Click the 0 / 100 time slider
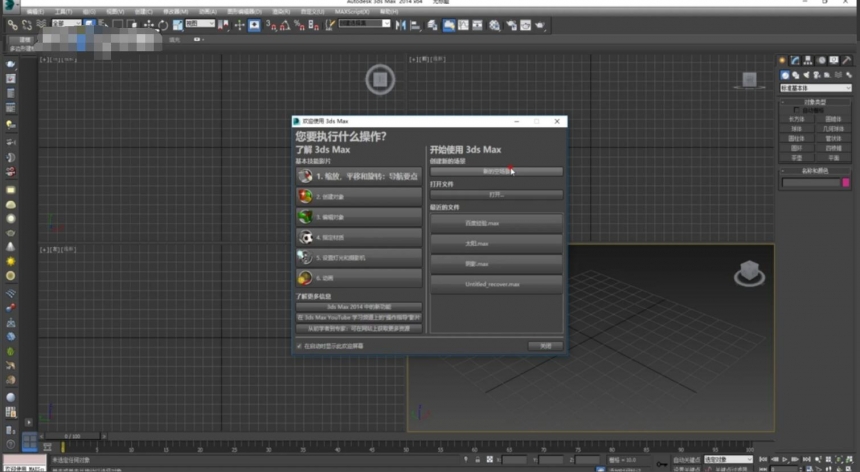The width and height of the screenshot is (860, 472). click(x=72, y=436)
